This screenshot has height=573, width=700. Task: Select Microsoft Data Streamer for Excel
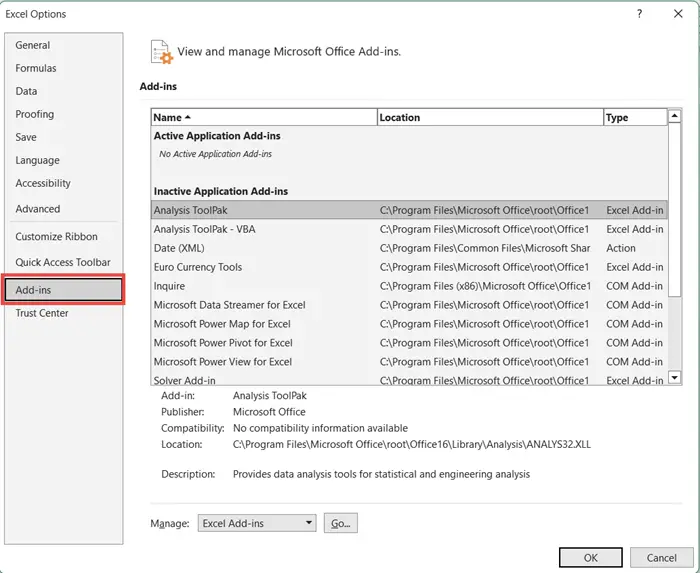[409, 305]
